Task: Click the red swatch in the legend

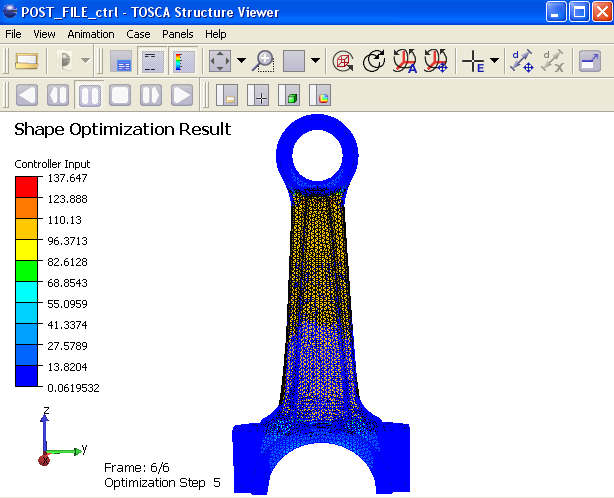Action: [26, 185]
